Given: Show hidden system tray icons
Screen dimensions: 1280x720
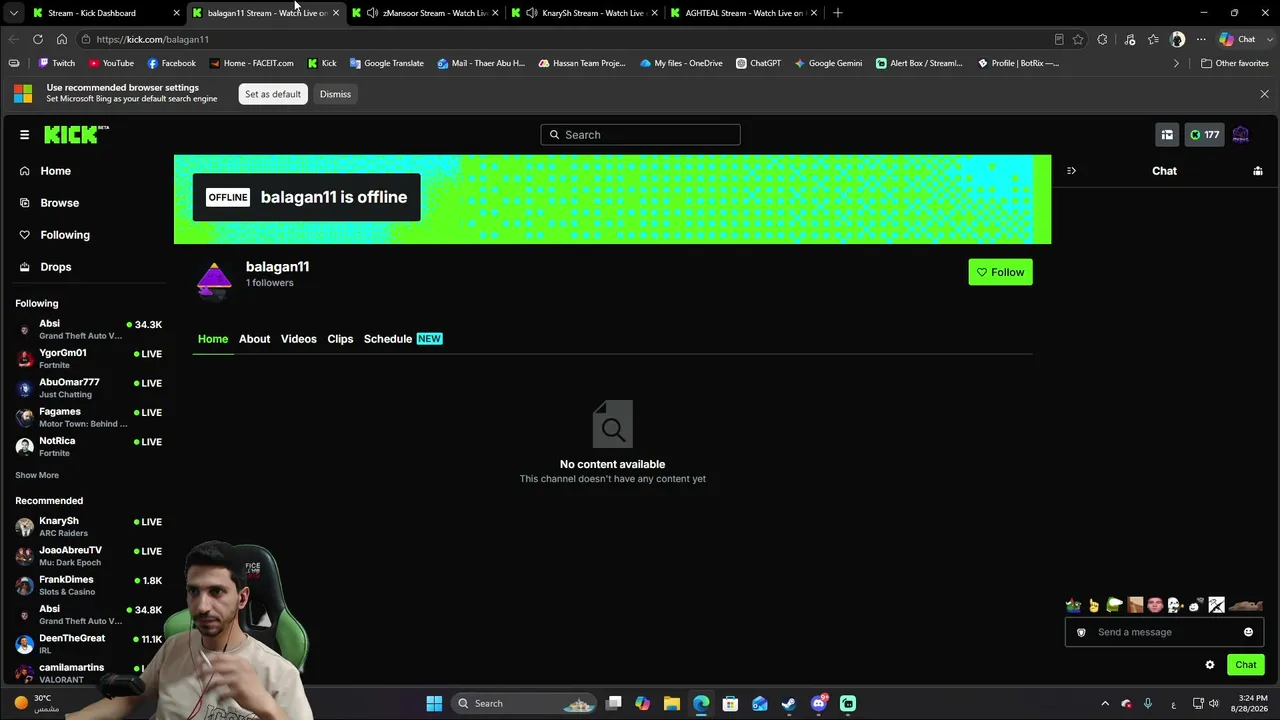Looking at the screenshot, I should click(1105, 704).
